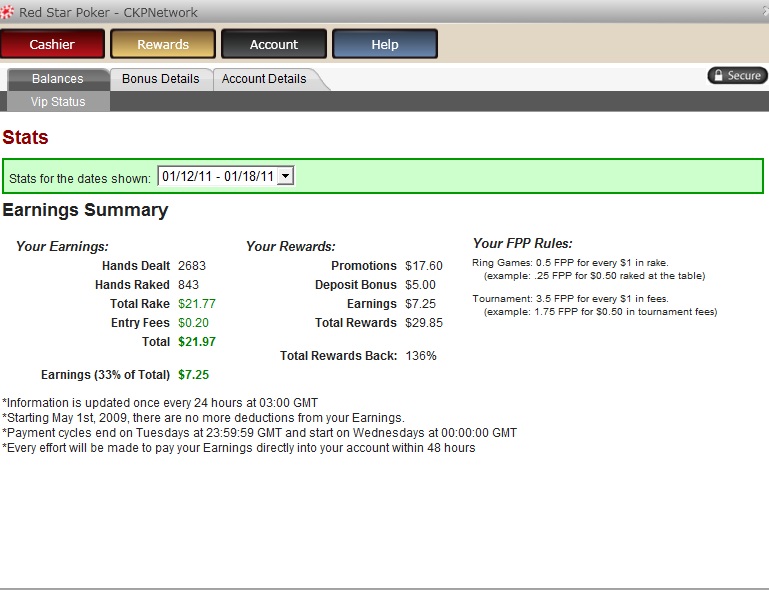769x590 pixels.
Task: Click the window title Red Star Poker - CKPNetwork
Action: click(108, 12)
